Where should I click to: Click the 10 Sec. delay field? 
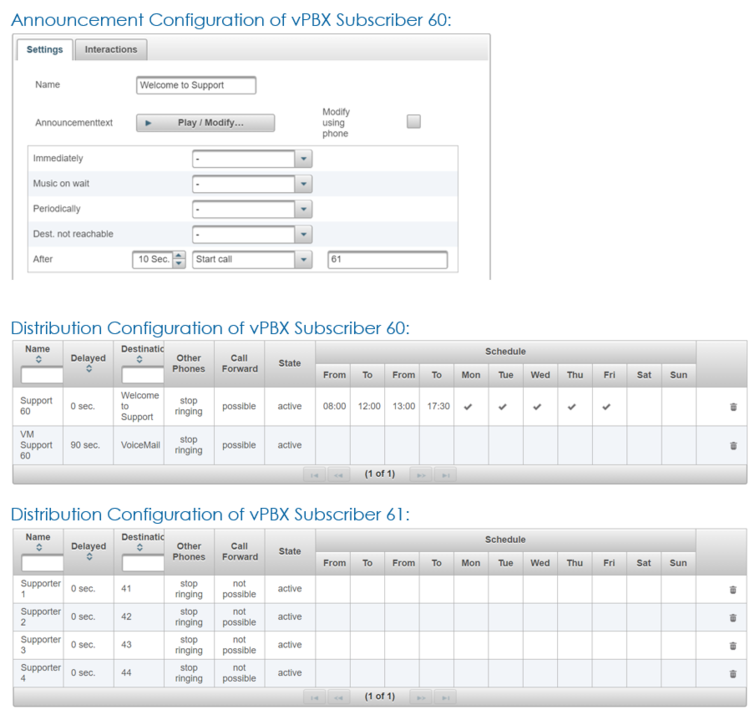coord(153,260)
